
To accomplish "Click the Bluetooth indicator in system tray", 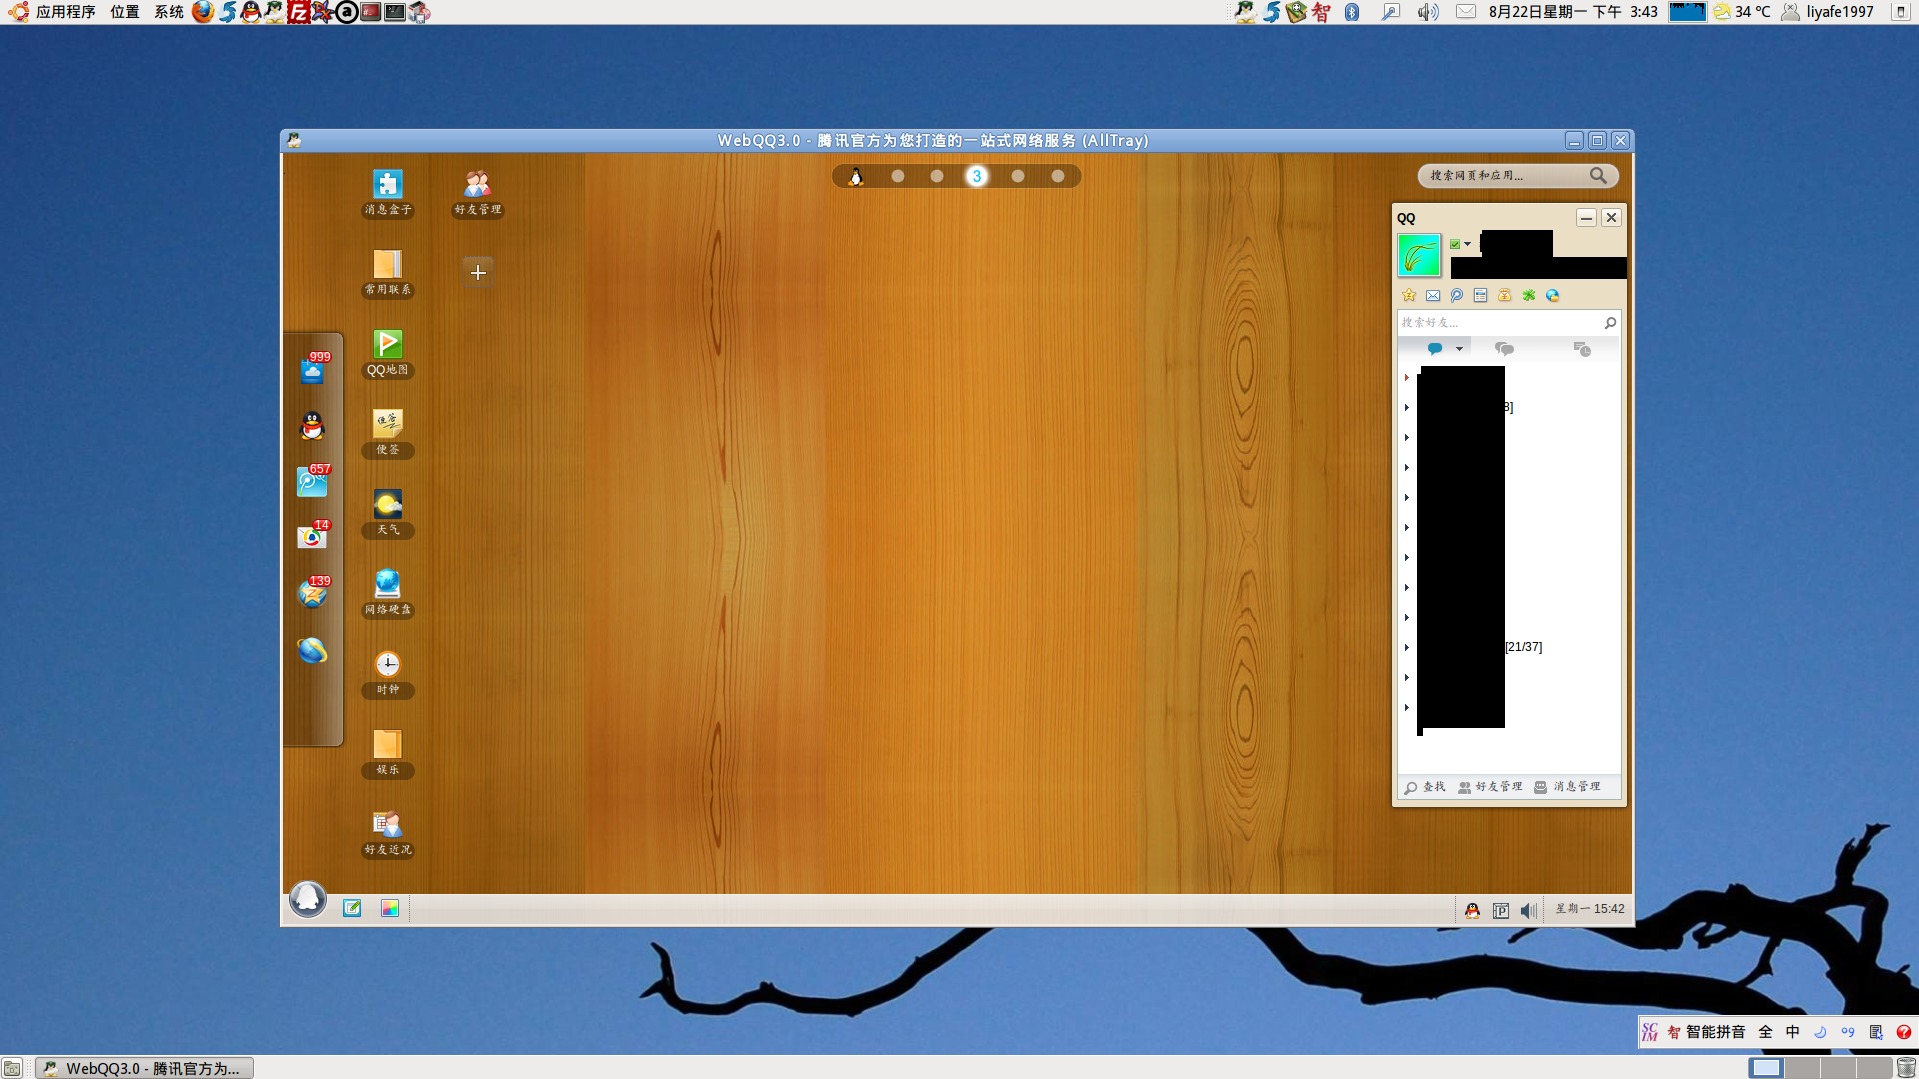I will coord(1352,12).
